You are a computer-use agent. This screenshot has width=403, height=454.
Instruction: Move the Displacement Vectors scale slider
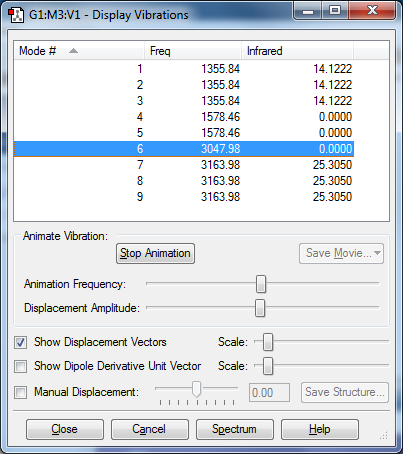point(268,342)
